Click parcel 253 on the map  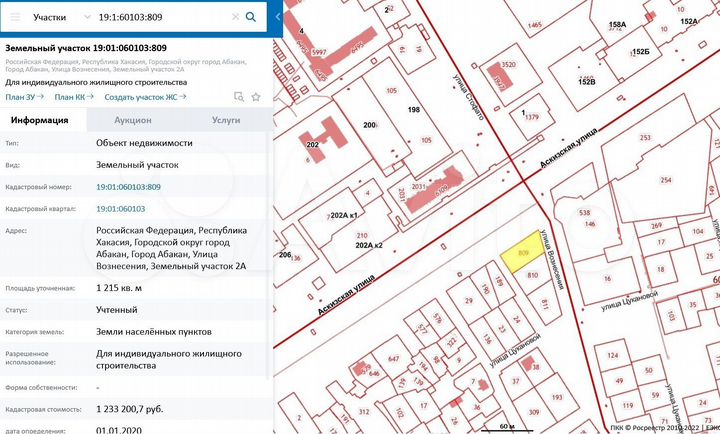pyautogui.click(x=645, y=137)
